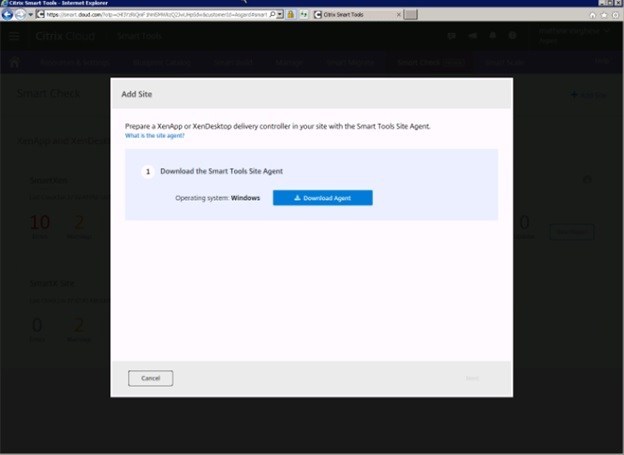Click the Help link in navigation bar
The width and height of the screenshot is (624, 455).
[602, 61]
